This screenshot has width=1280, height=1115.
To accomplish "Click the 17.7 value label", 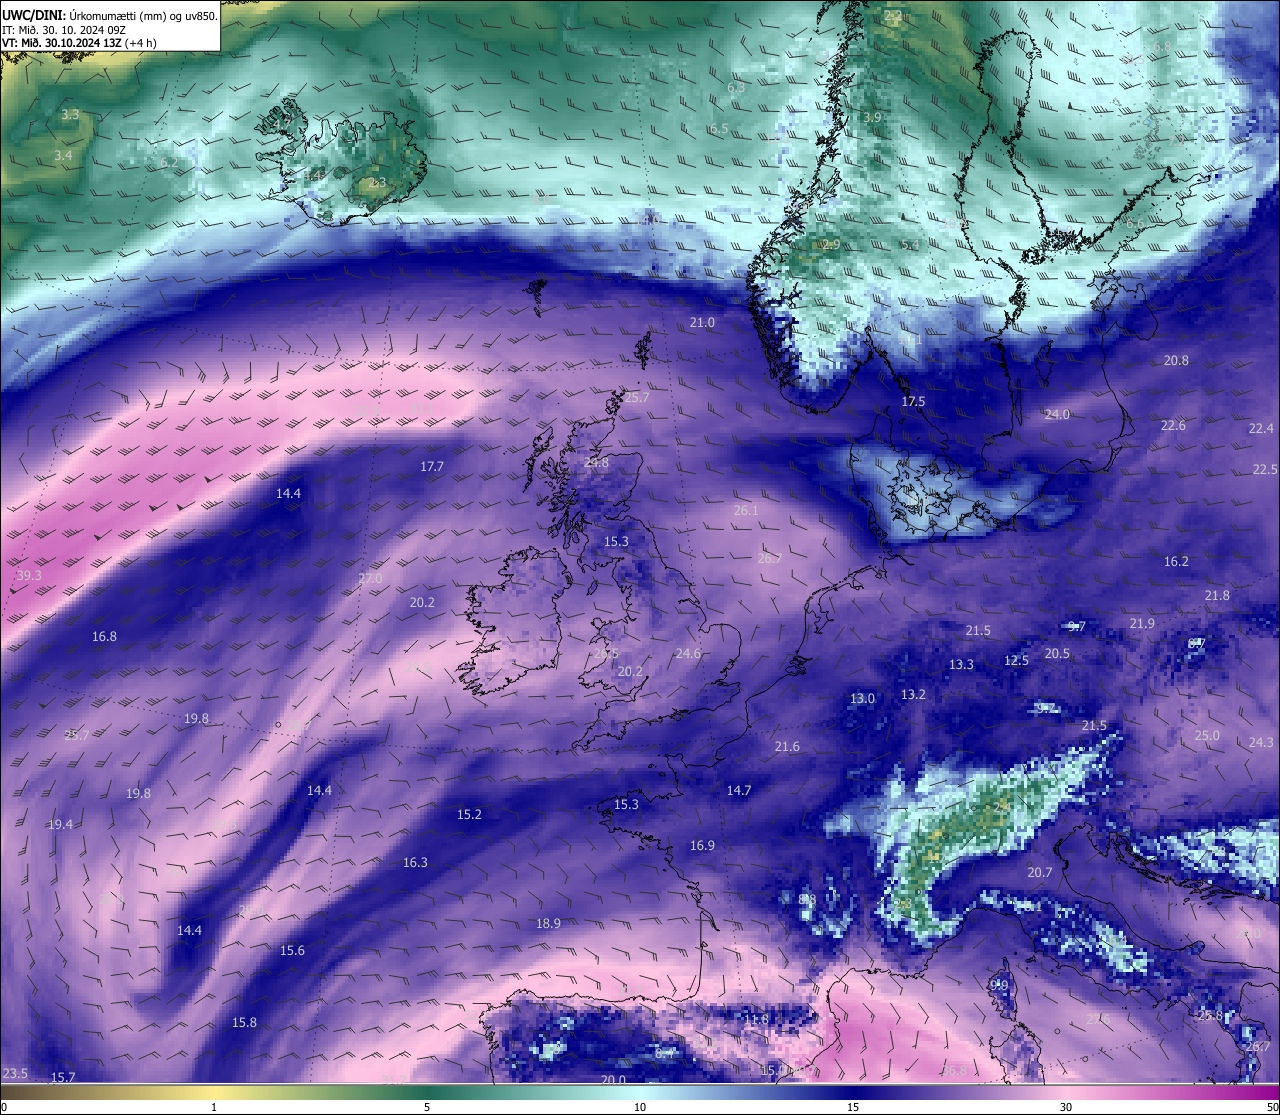I will pos(432,466).
